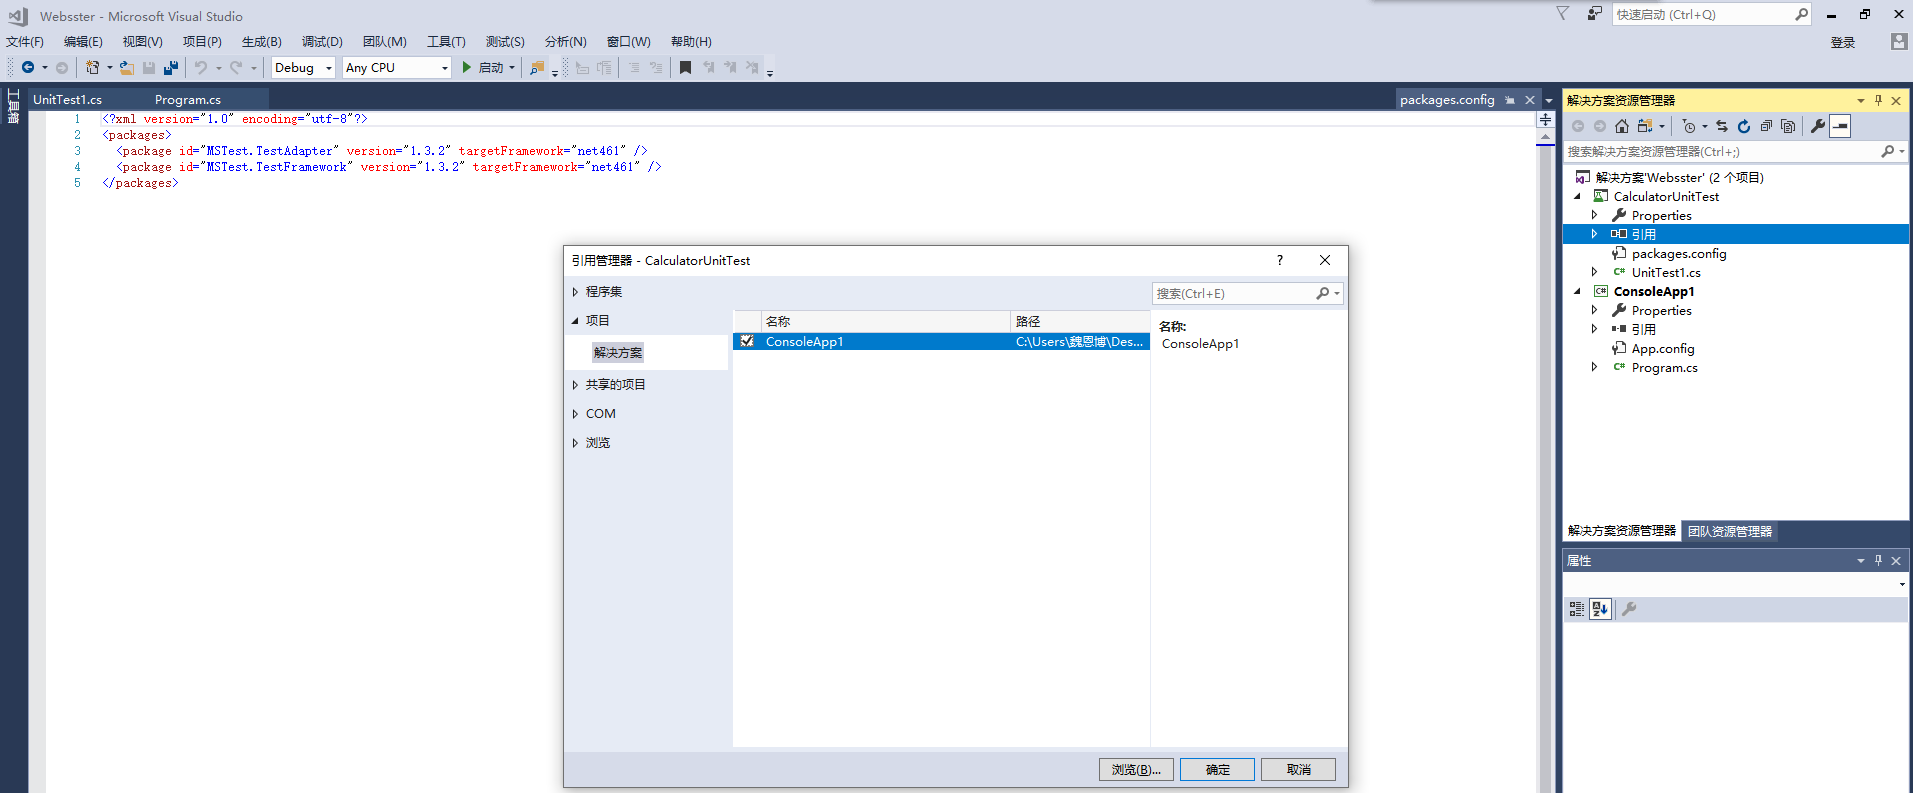Open the 工具(T) menu
This screenshot has width=1913, height=793.
tap(446, 41)
